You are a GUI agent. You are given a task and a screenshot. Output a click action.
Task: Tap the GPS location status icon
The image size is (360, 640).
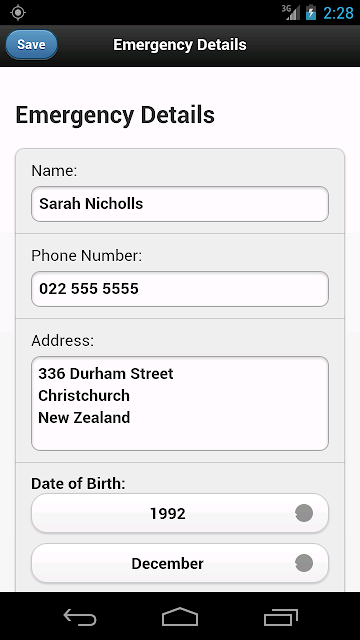coord(18,13)
